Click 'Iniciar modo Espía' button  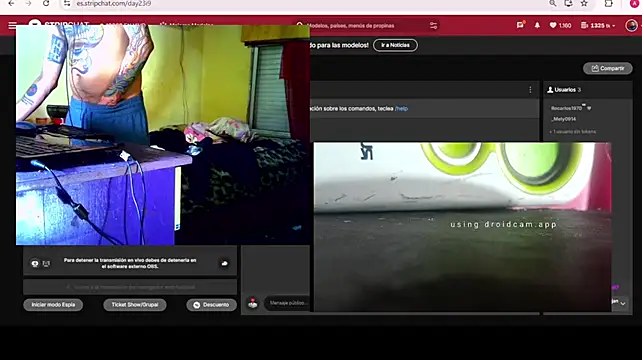[x=53, y=305]
